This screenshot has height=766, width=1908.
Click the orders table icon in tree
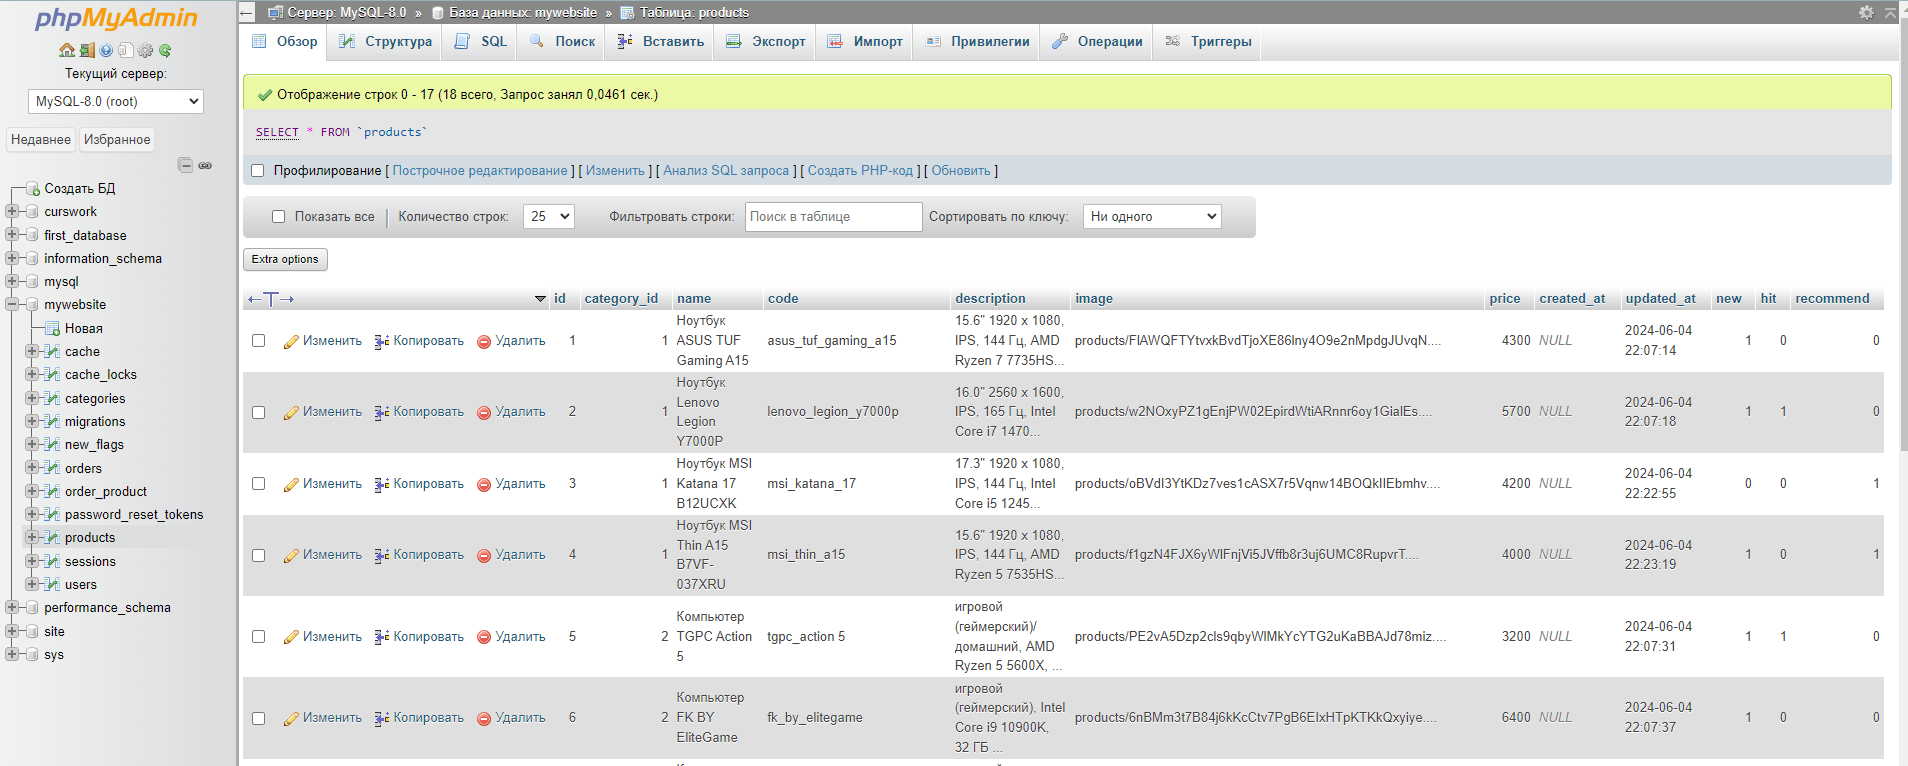(x=53, y=468)
